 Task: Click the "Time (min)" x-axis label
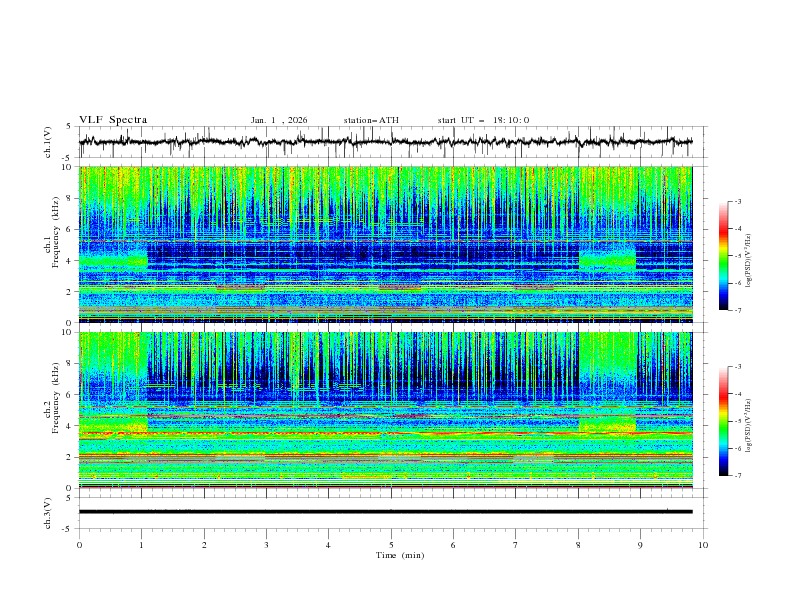[400, 555]
